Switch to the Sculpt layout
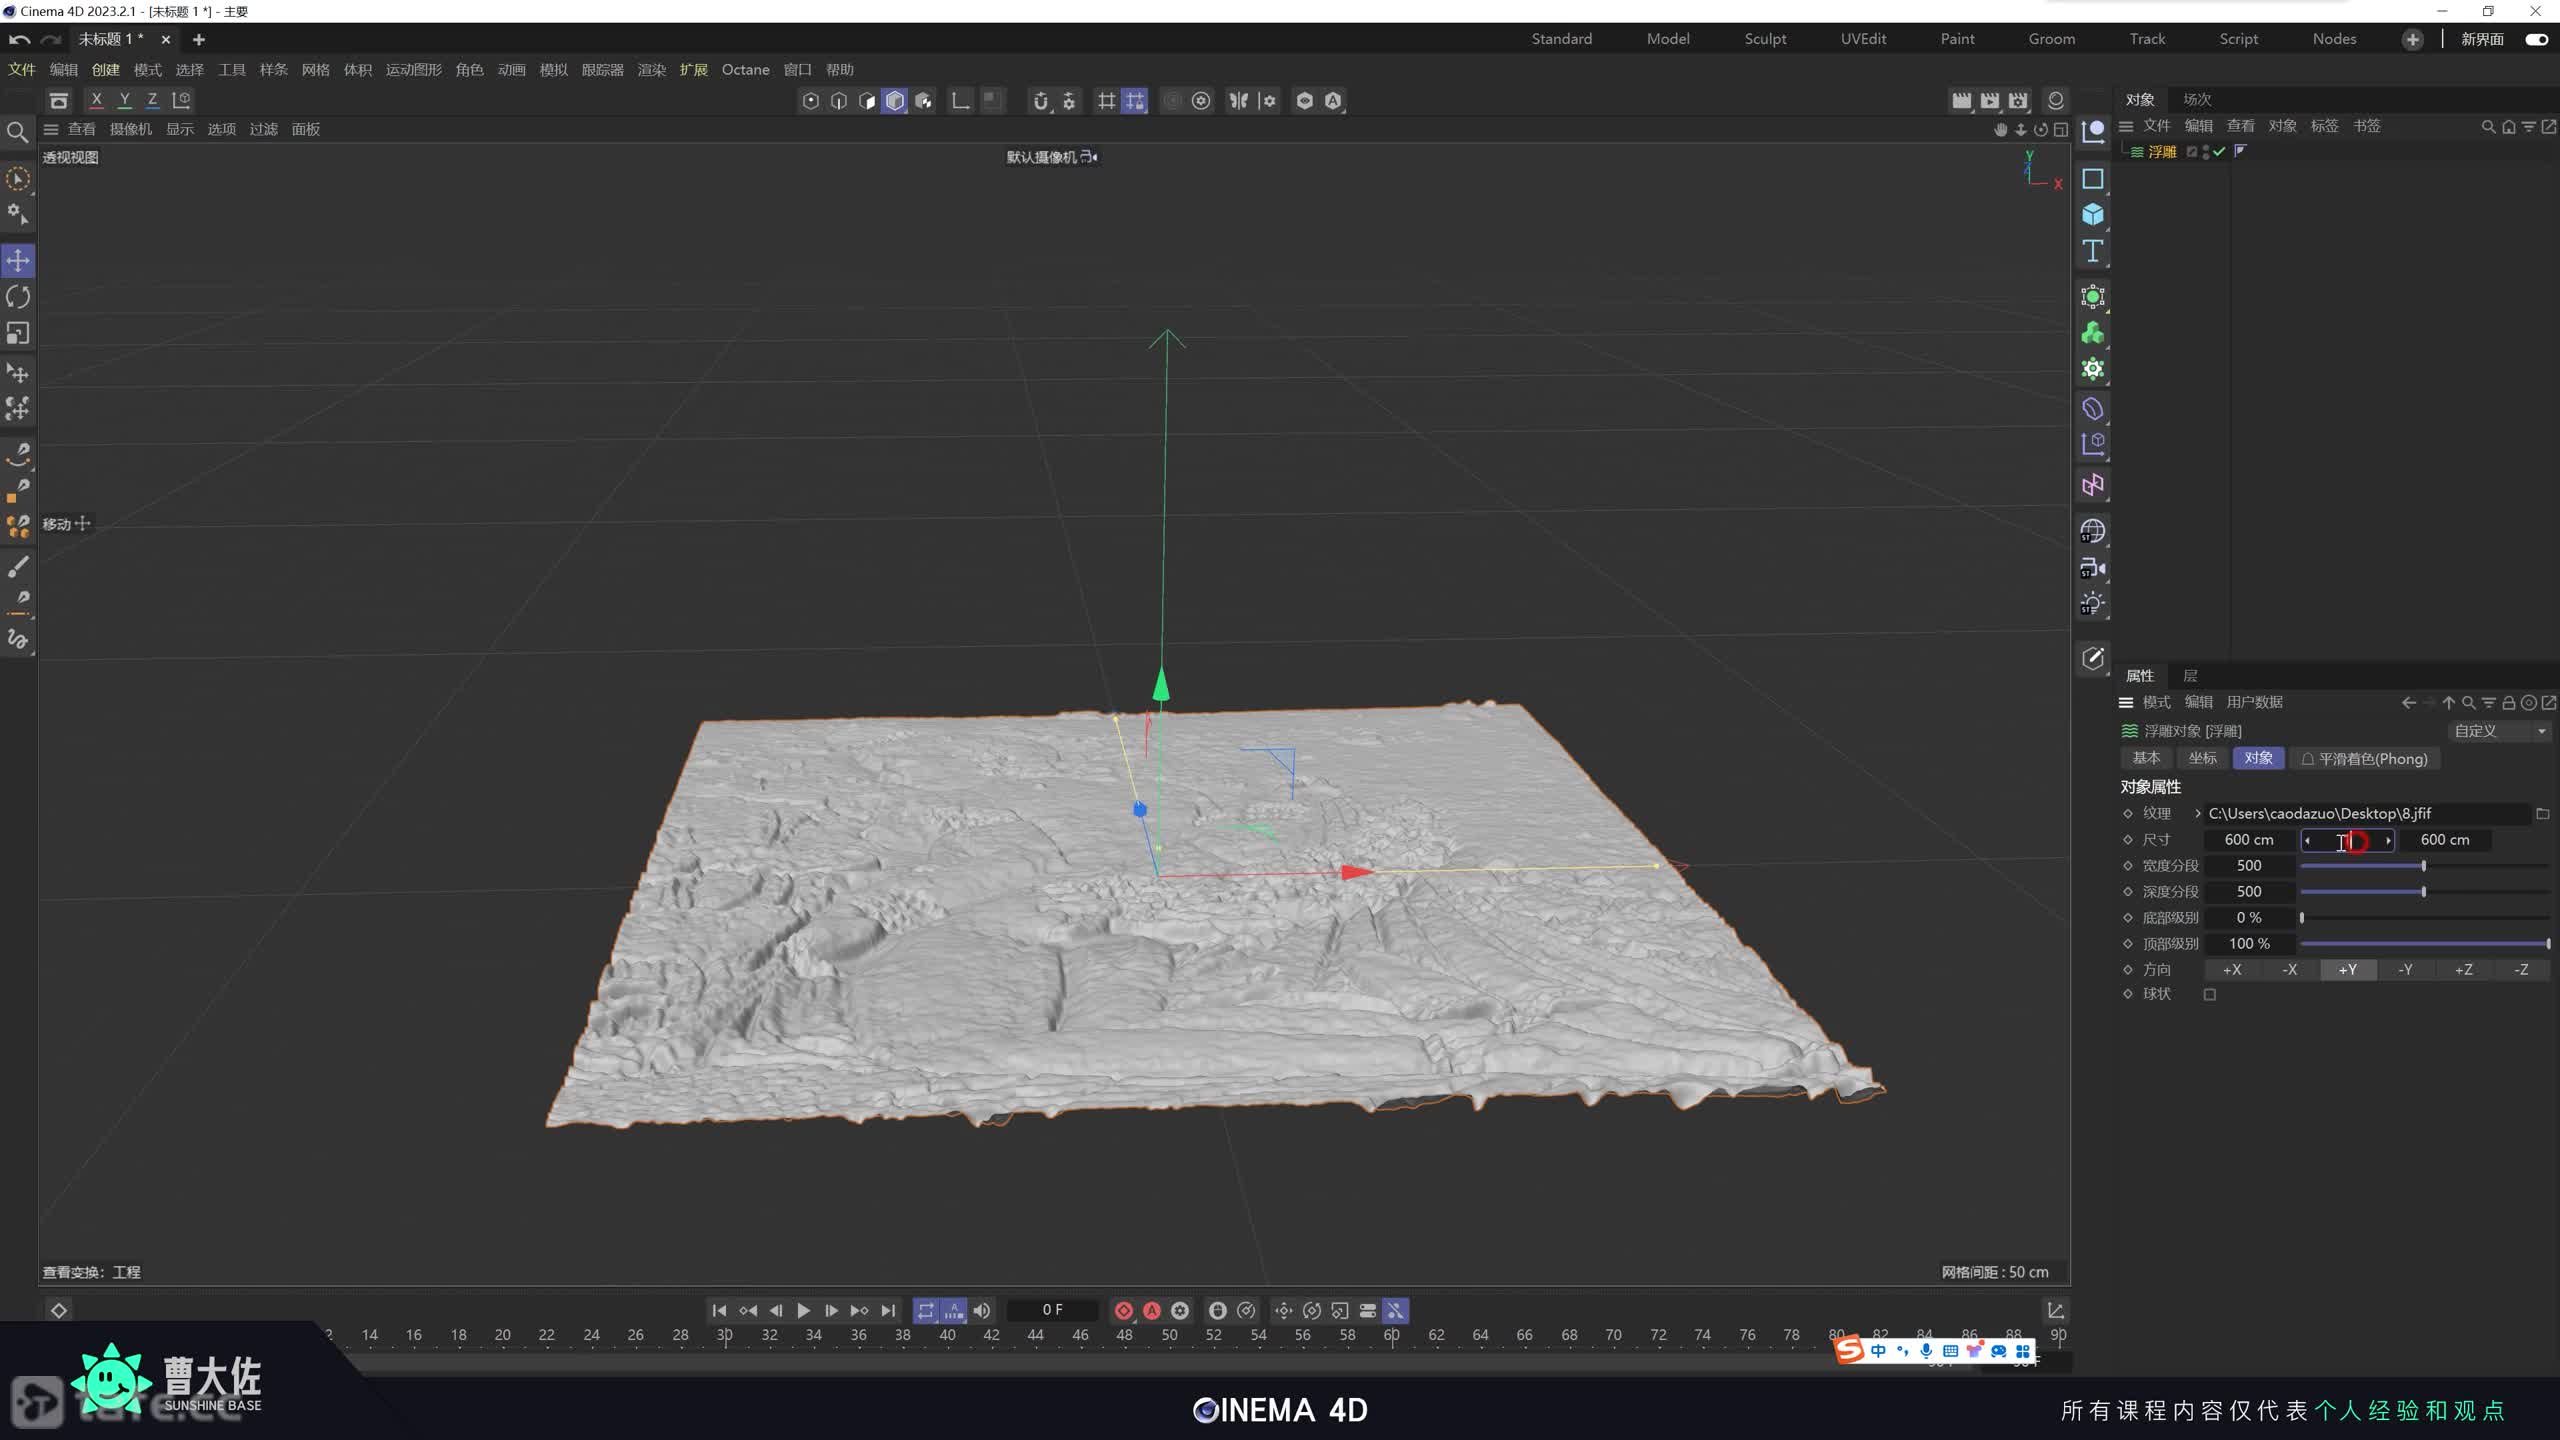Screen dimensions: 2560x1440 point(1764,39)
